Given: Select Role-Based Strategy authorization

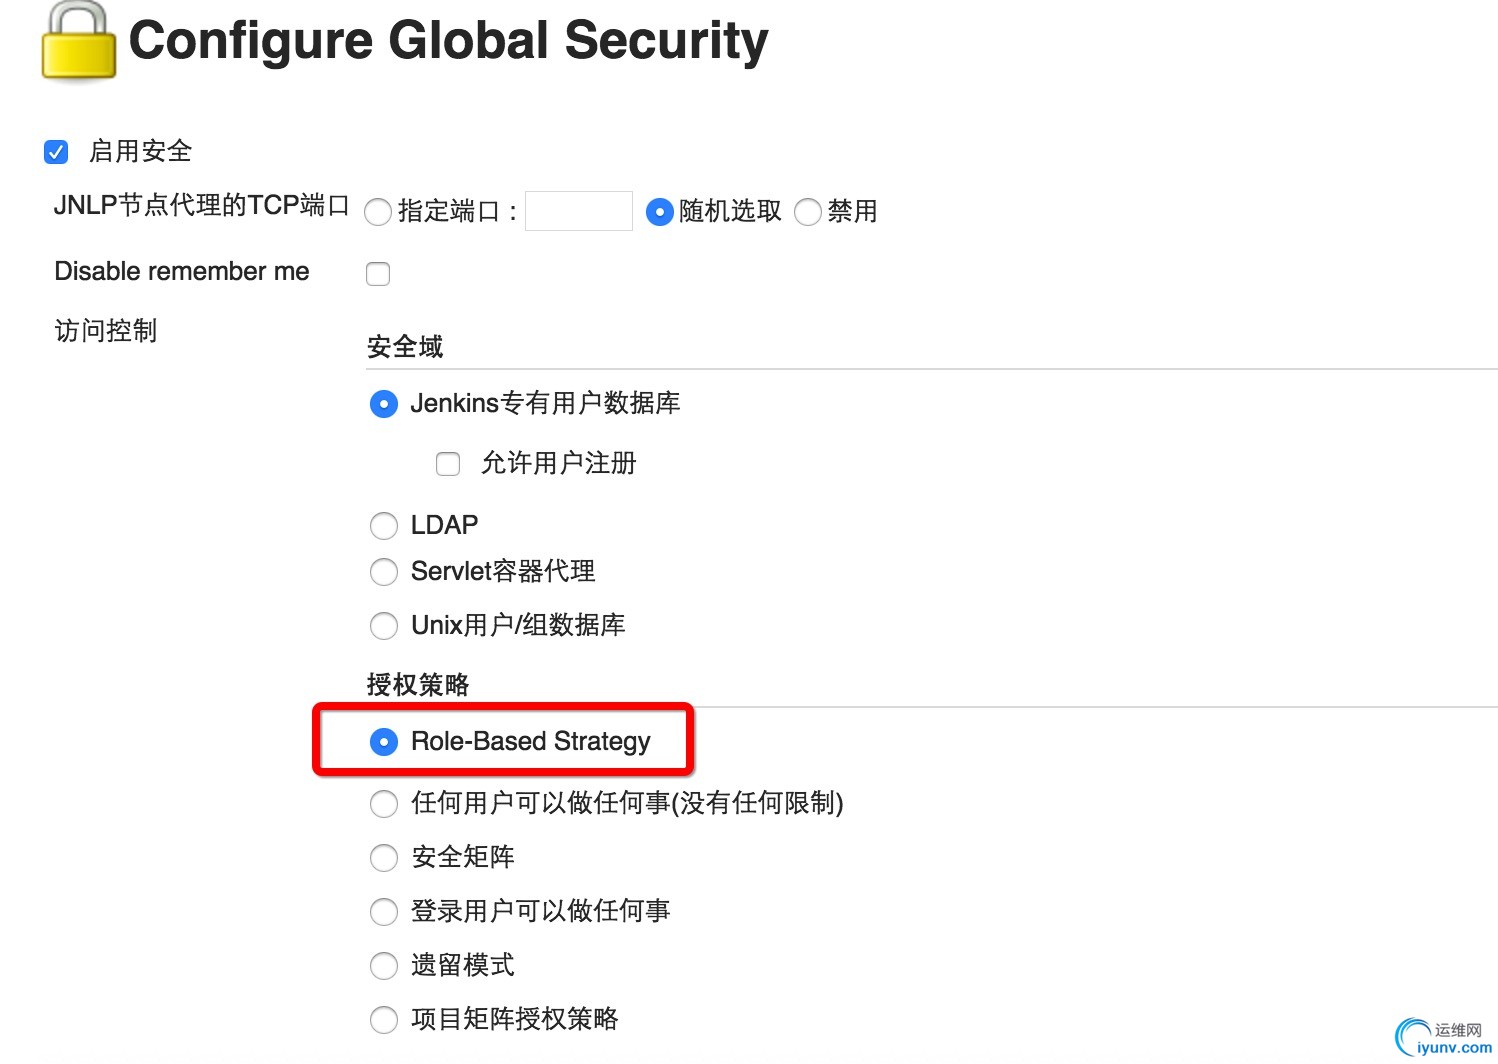Looking at the screenshot, I should click(384, 742).
